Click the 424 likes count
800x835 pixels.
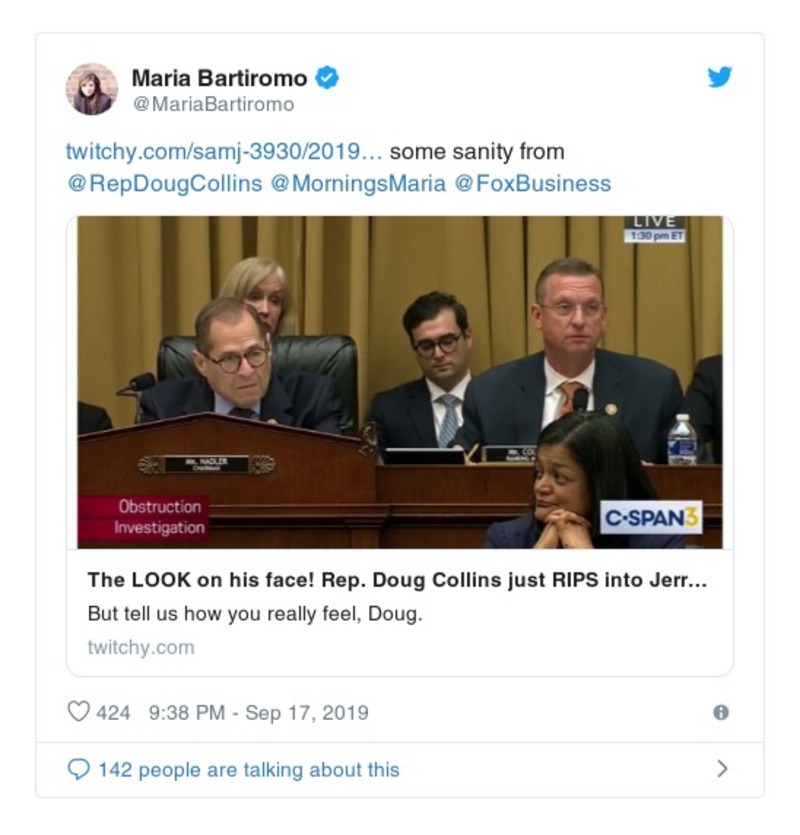113,713
